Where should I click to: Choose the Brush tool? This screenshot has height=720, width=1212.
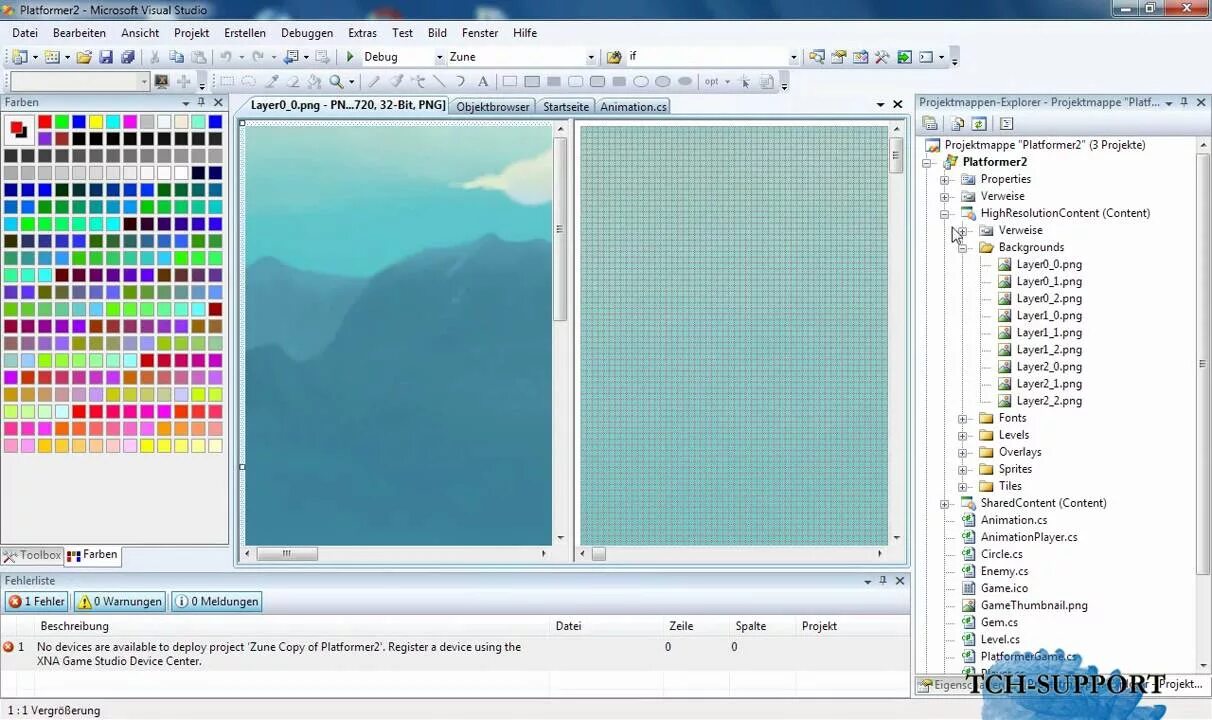point(396,82)
